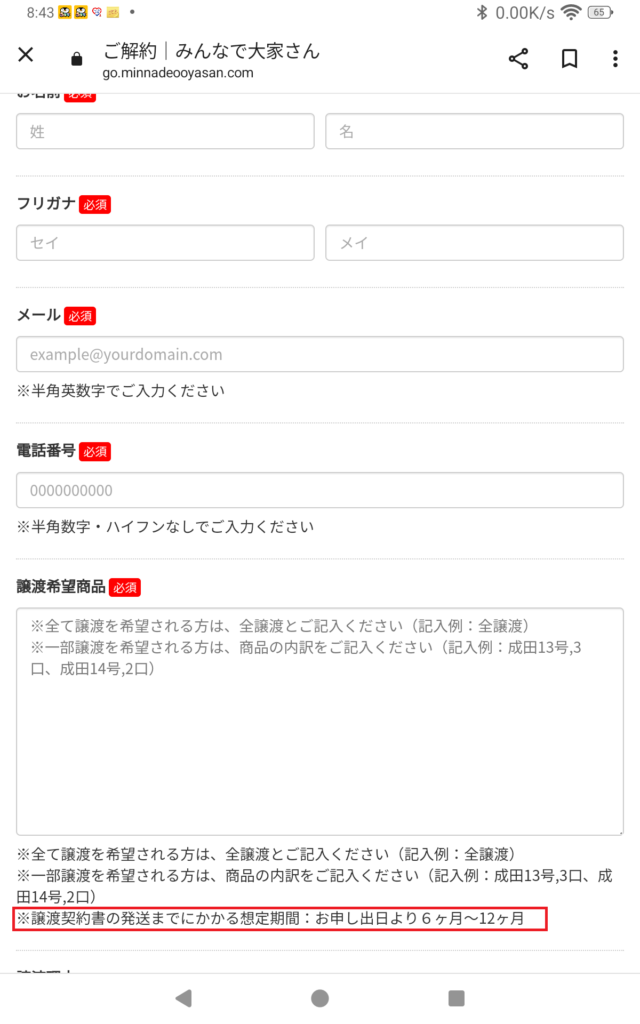Tap the go.minnadeooyasan.com URL text
The height and width of the screenshot is (1024, 640).
[x=178, y=72]
